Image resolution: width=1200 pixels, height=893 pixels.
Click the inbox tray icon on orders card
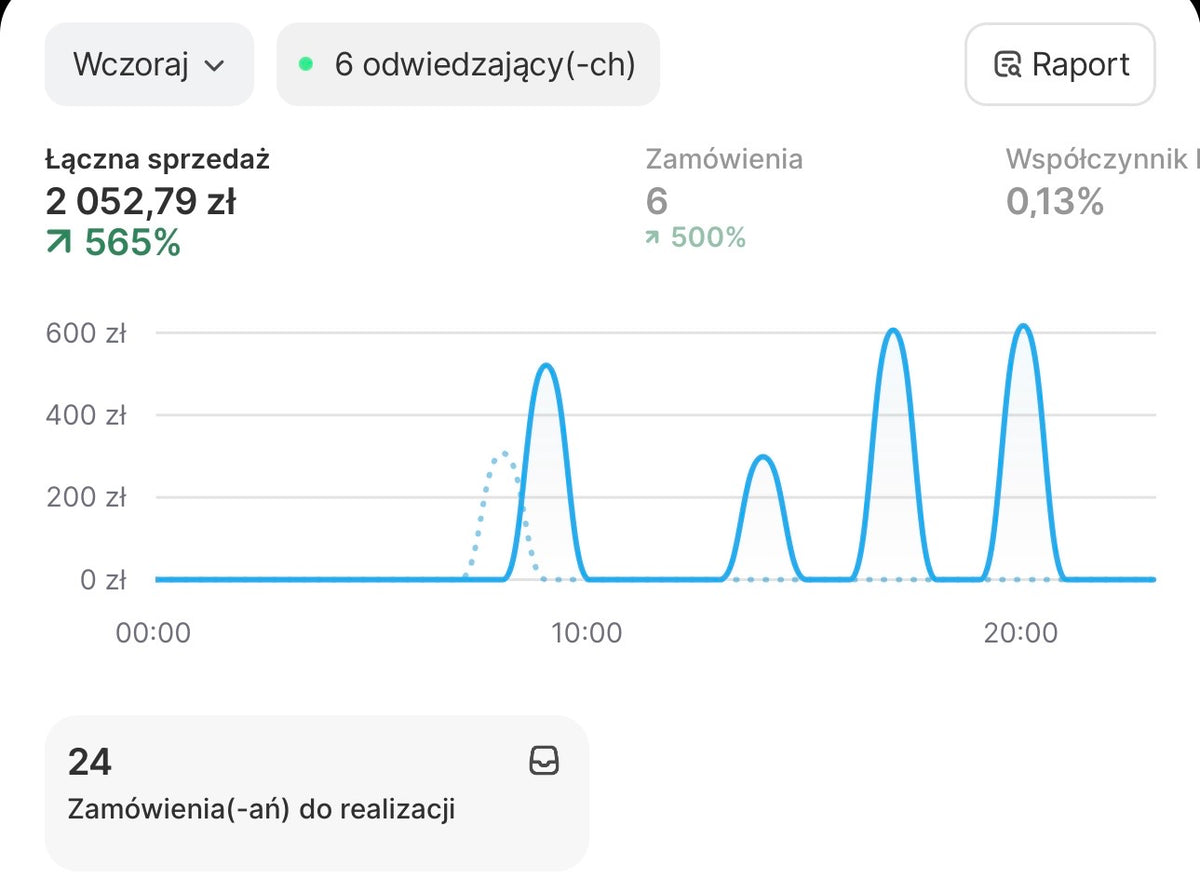pyautogui.click(x=543, y=762)
